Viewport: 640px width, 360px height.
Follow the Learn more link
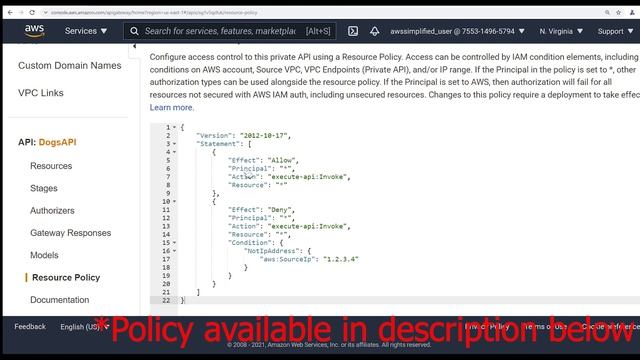pyautogui.click(x=171, y=107)
